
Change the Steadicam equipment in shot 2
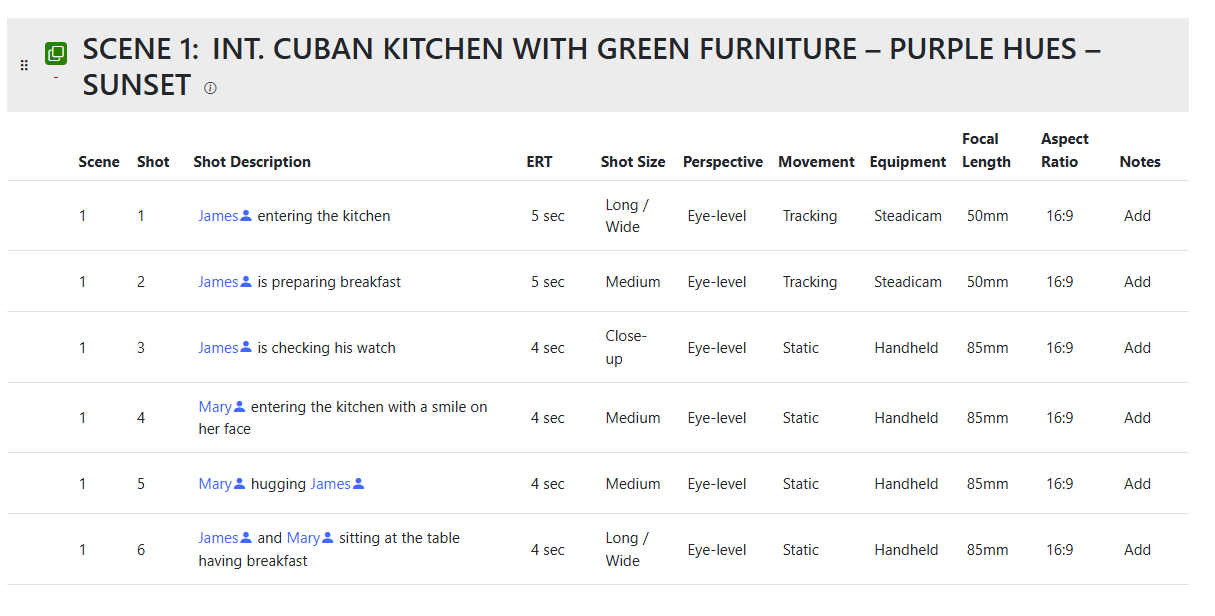point(908,282)
